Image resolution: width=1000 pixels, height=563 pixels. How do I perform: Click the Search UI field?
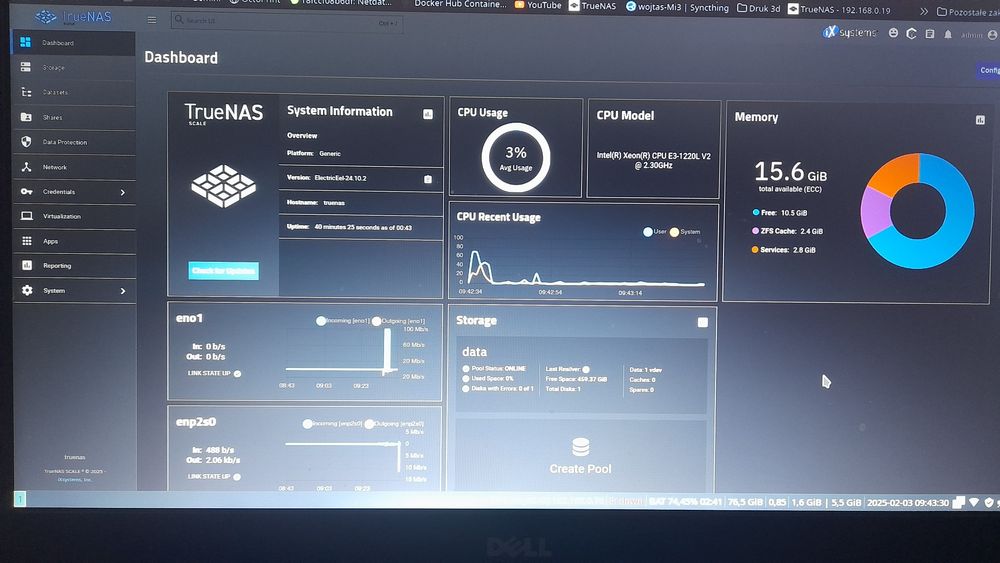click(x=286, y=21)
